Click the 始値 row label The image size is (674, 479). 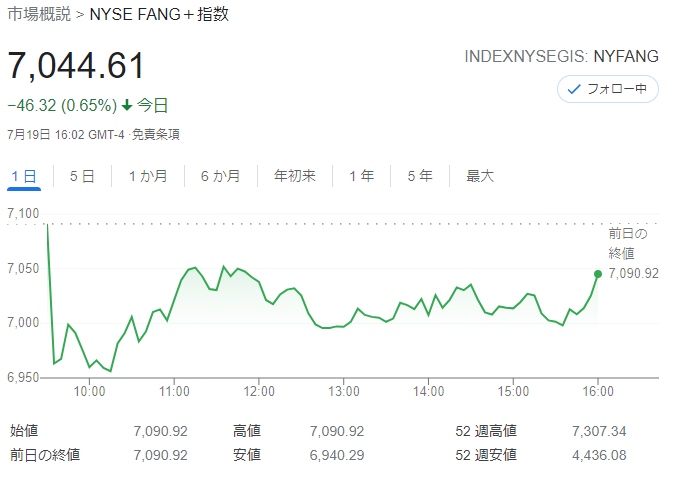point(24,431)
